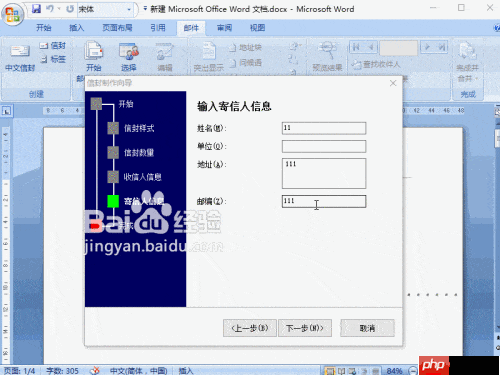This screenshot has width=500, height=375.
Task: Switch to Print Layout view button
Action: pyautogui.click(x=330, y=371)
